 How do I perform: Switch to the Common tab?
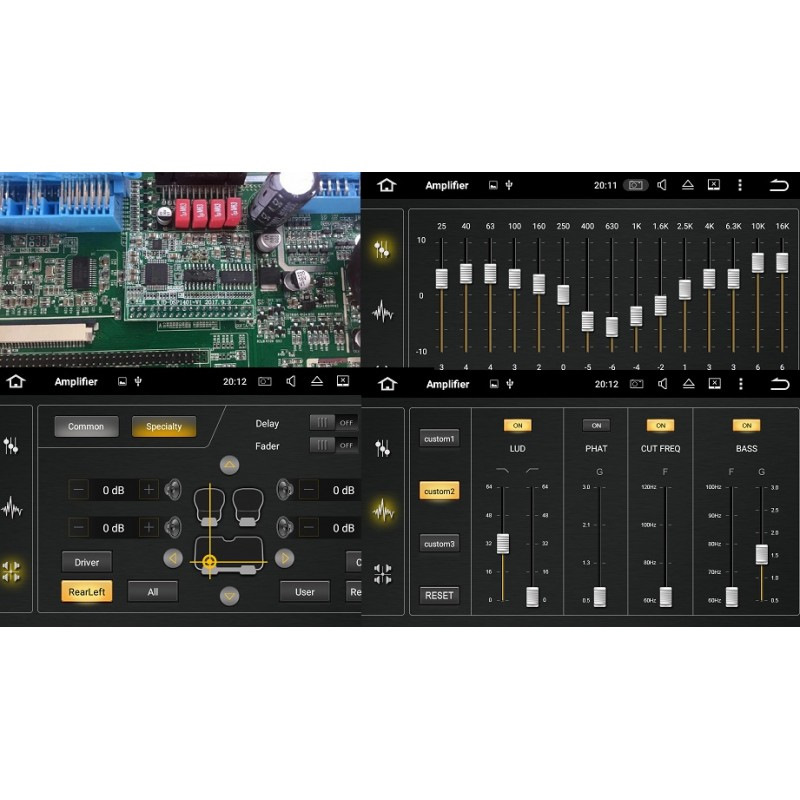click(86, 427)
